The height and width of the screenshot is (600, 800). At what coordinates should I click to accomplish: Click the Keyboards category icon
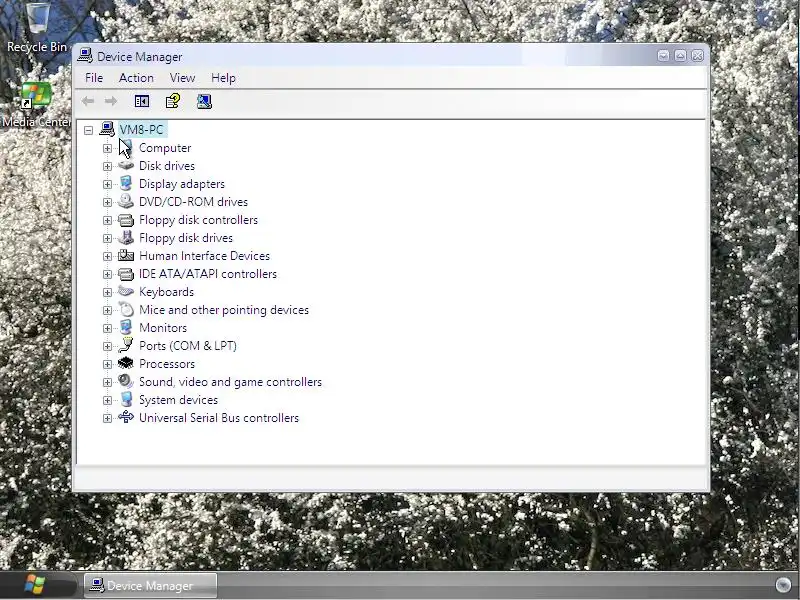pyautogui.click(x=126, y=291)
